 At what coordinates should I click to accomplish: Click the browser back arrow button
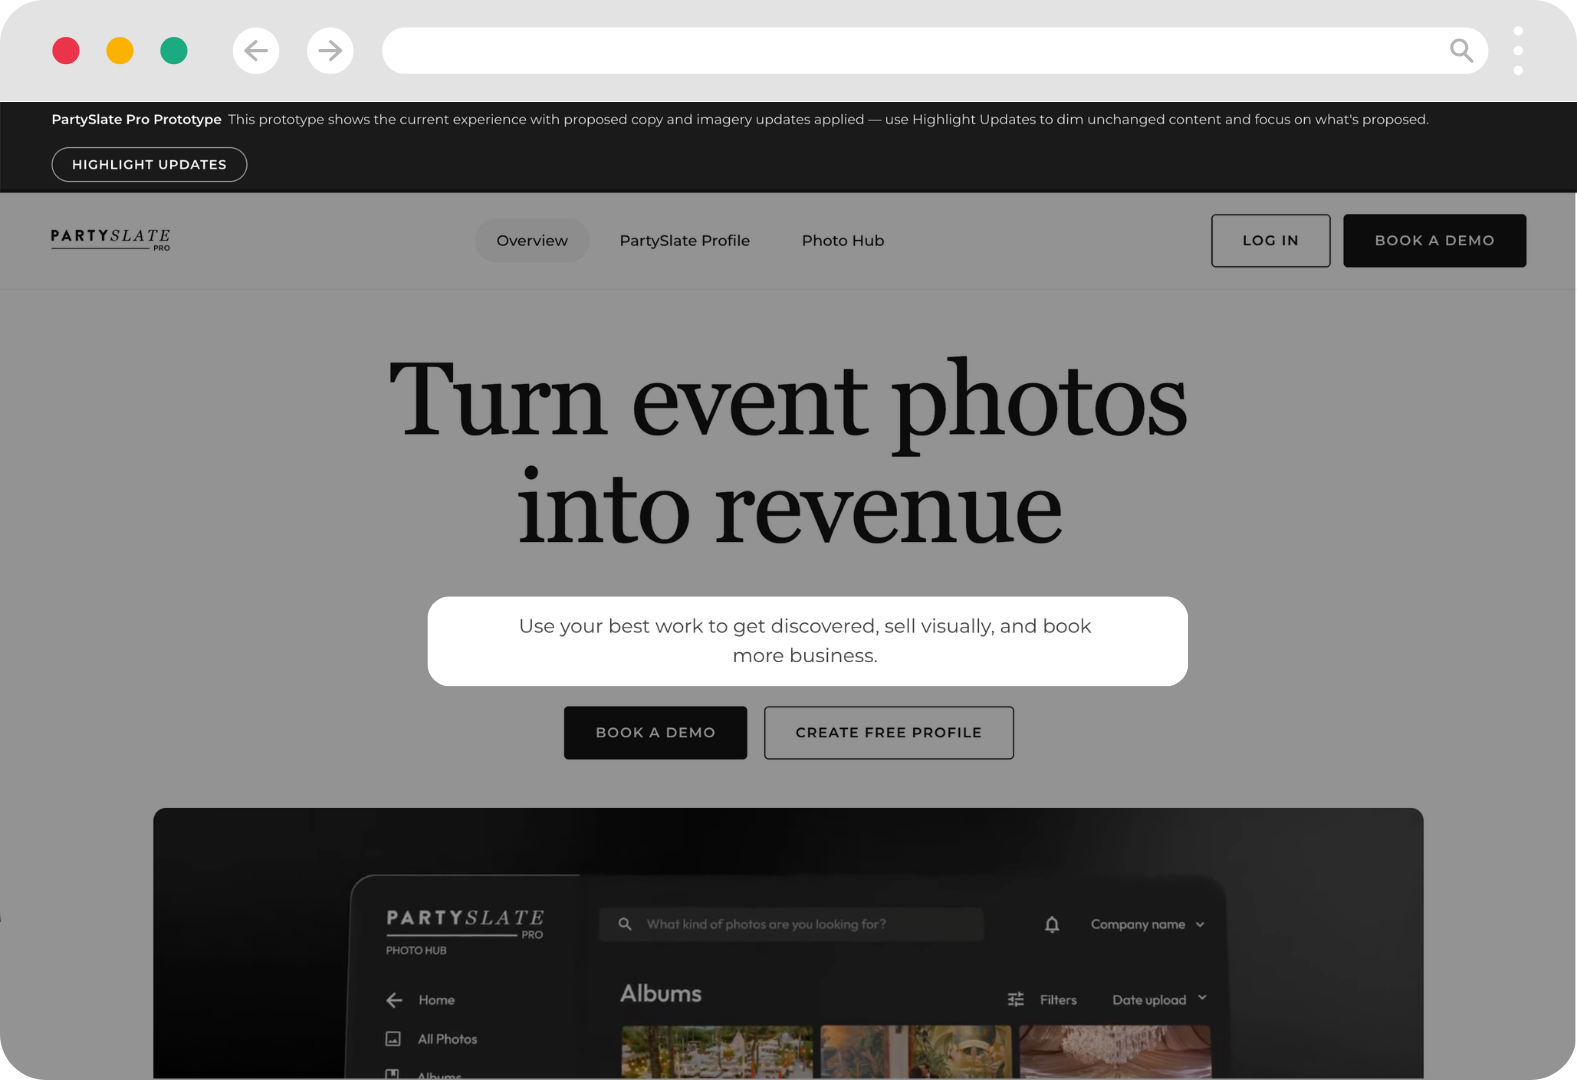pos(256,50)
